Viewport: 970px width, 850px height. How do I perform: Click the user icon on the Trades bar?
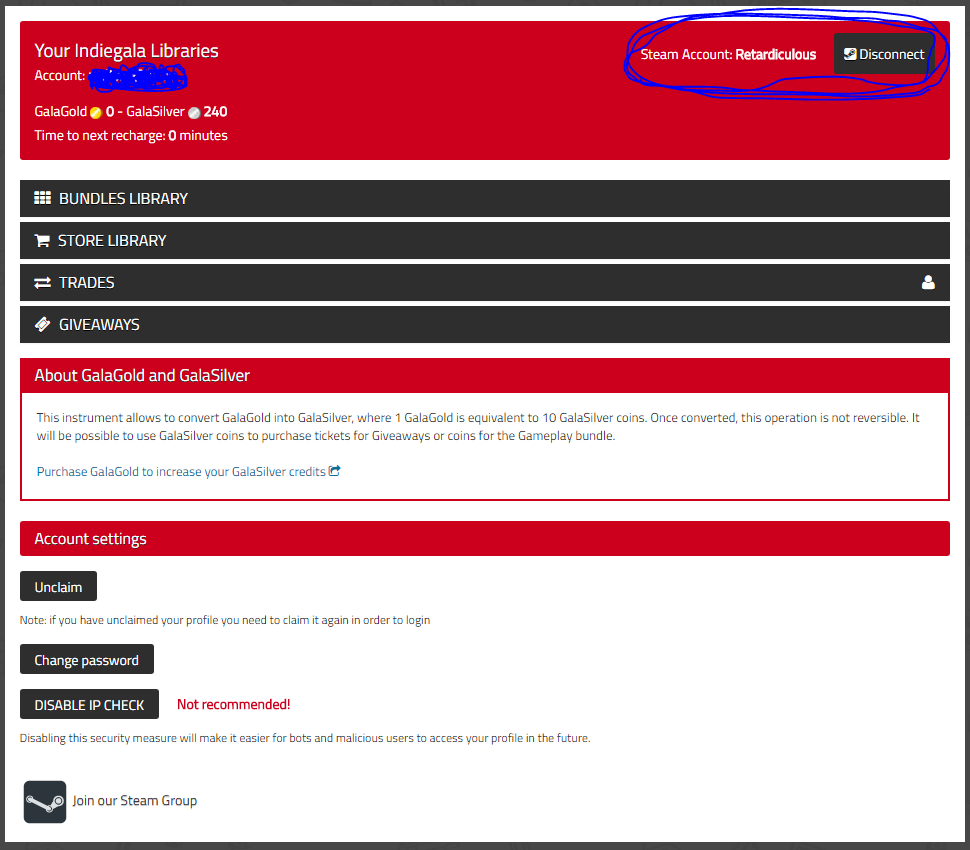[928, 283]
